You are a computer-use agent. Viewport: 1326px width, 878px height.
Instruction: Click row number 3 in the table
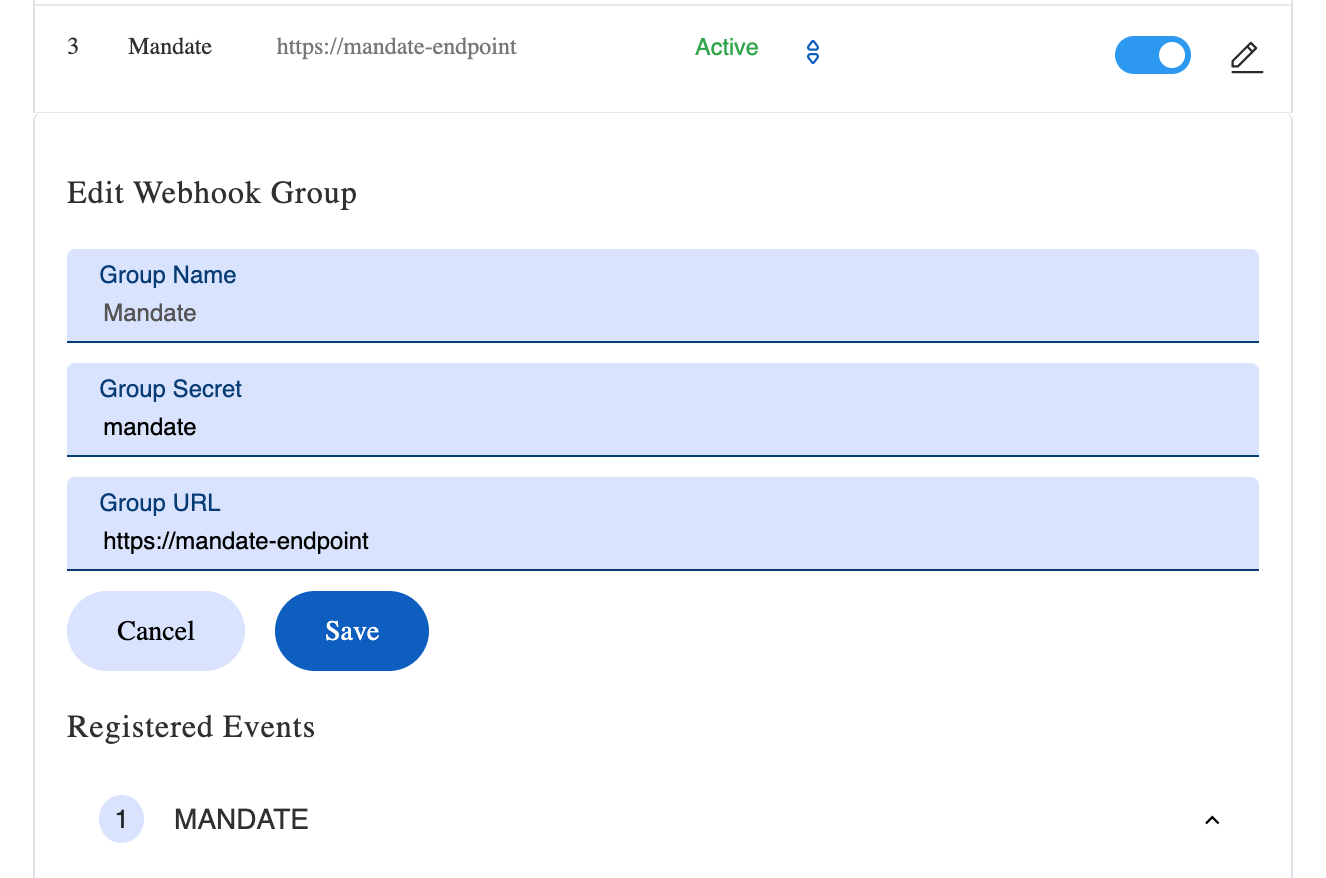pyautogui.click(x=73, y=47)
